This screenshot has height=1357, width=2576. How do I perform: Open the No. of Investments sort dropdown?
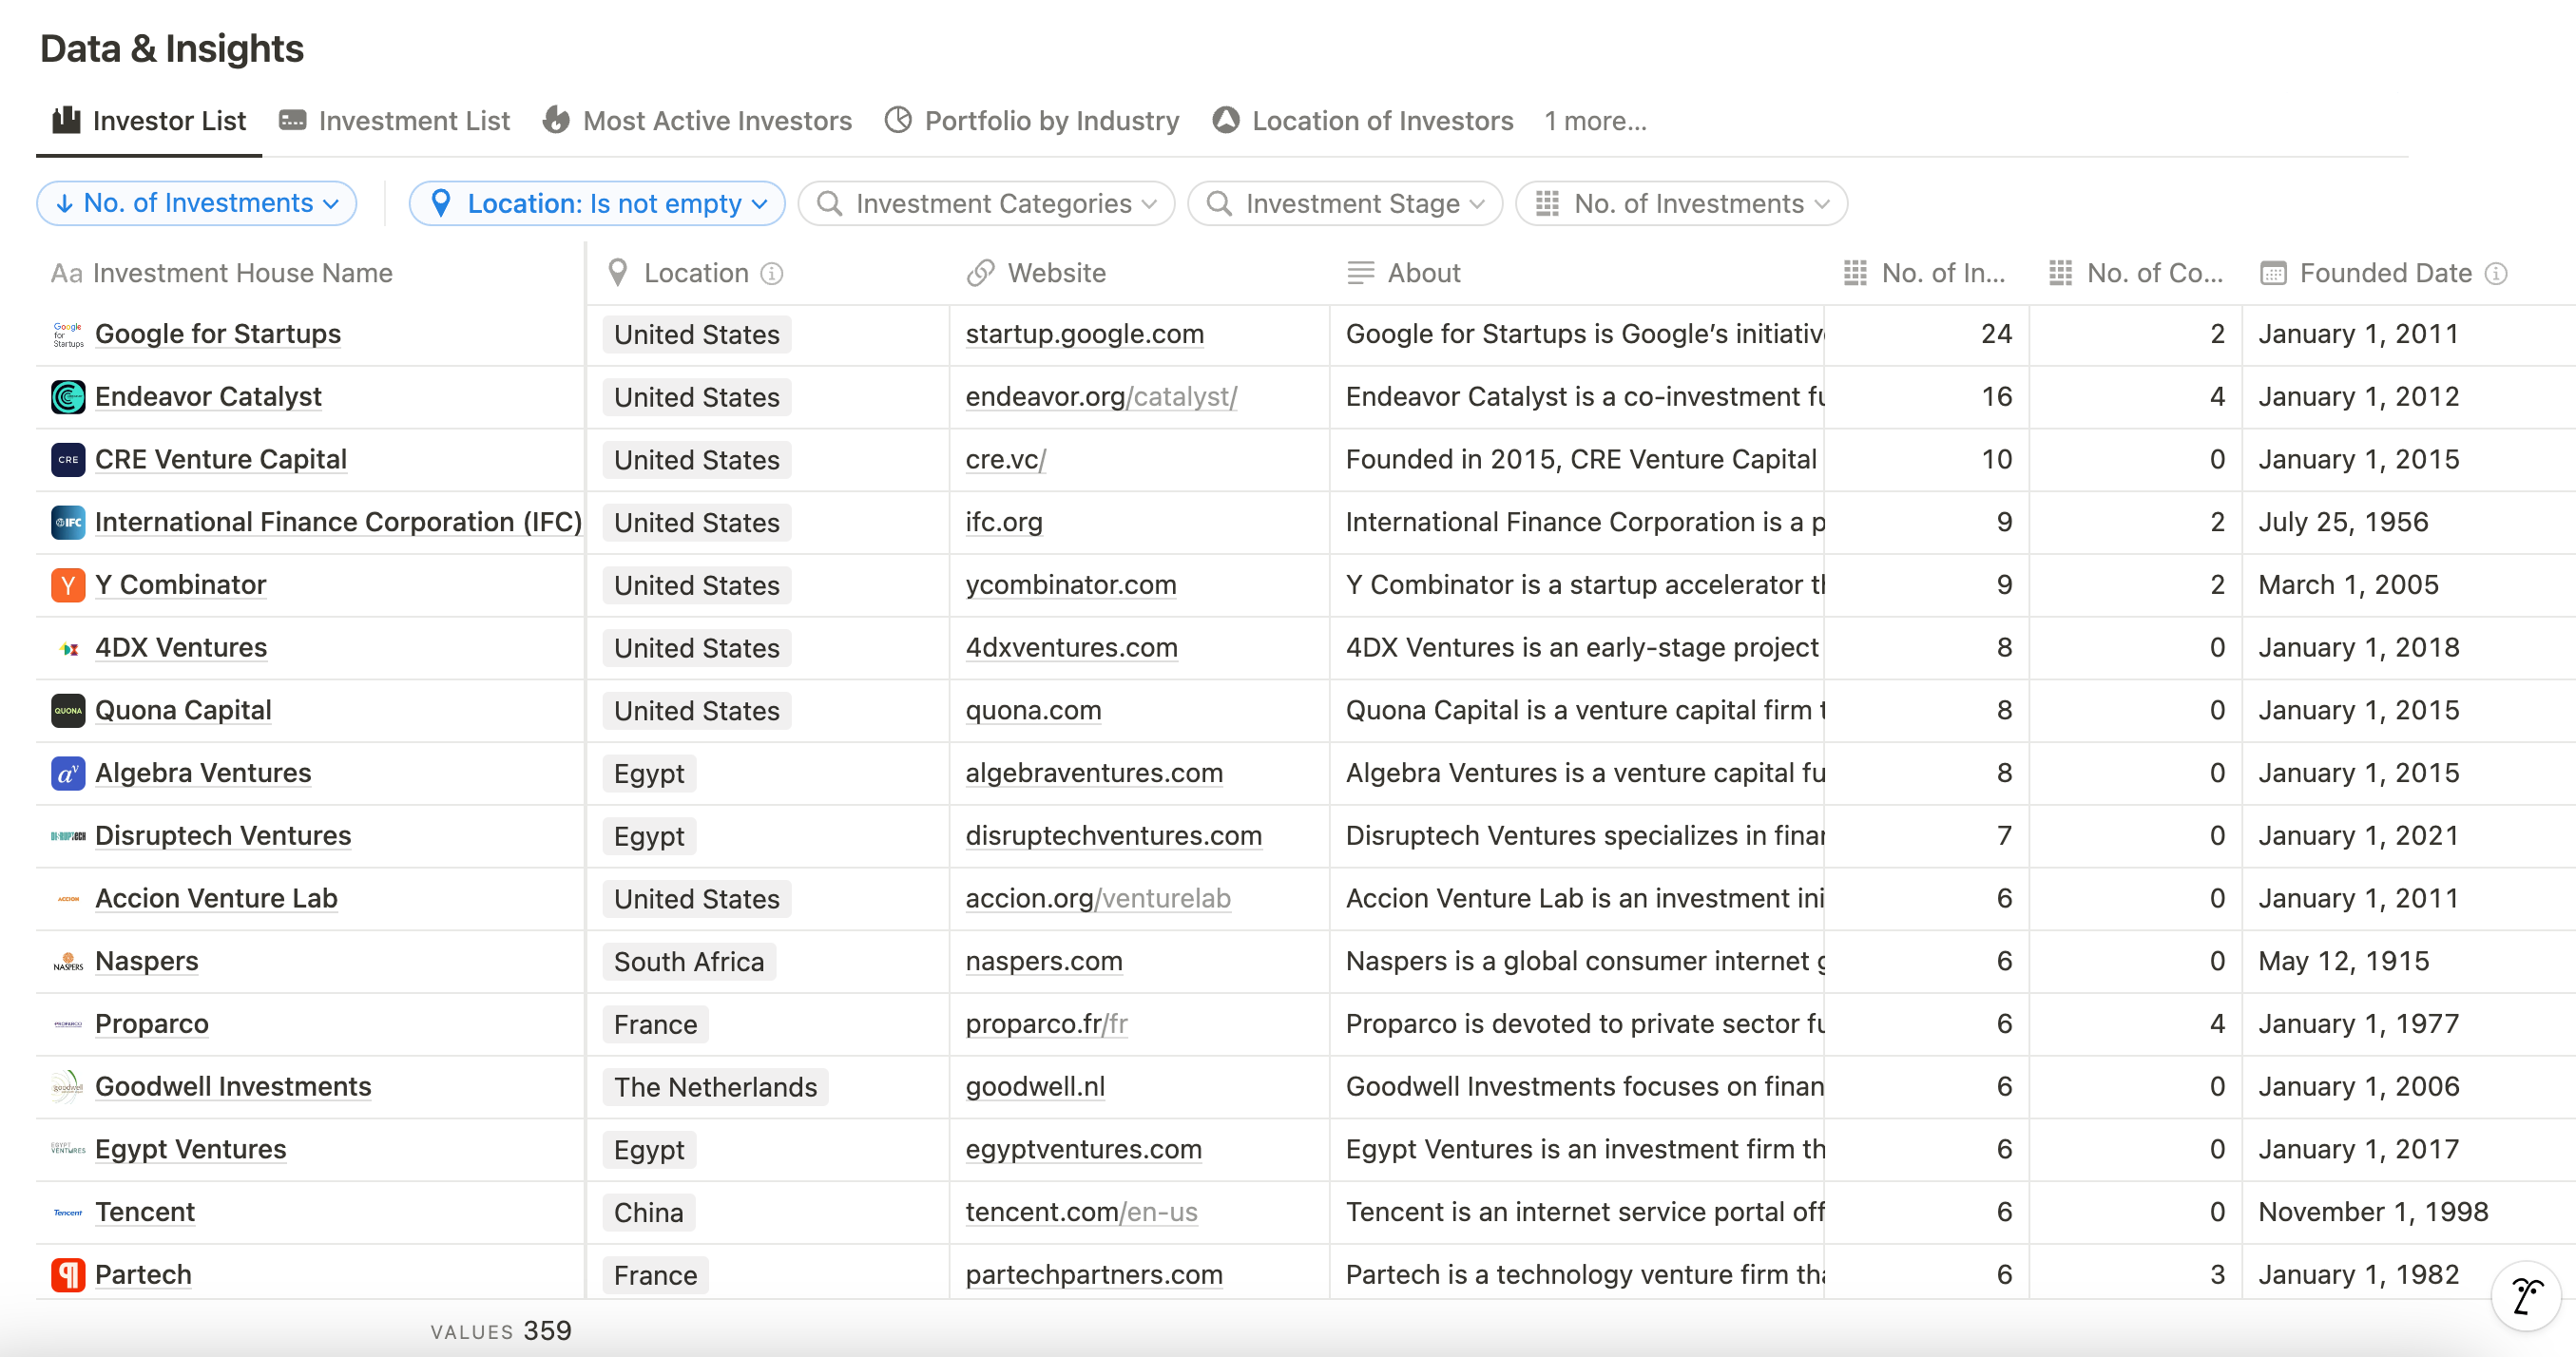[x=197, y=204]
